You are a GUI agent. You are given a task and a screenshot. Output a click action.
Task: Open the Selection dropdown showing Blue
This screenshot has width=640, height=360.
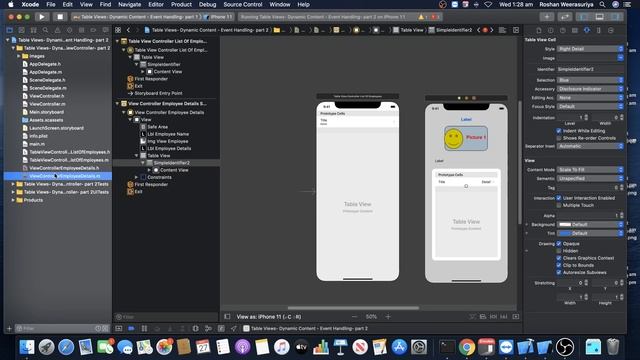tap(590, 80)
